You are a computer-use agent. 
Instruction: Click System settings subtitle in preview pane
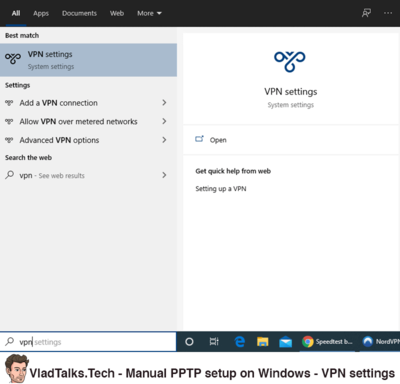click(291, 105)
